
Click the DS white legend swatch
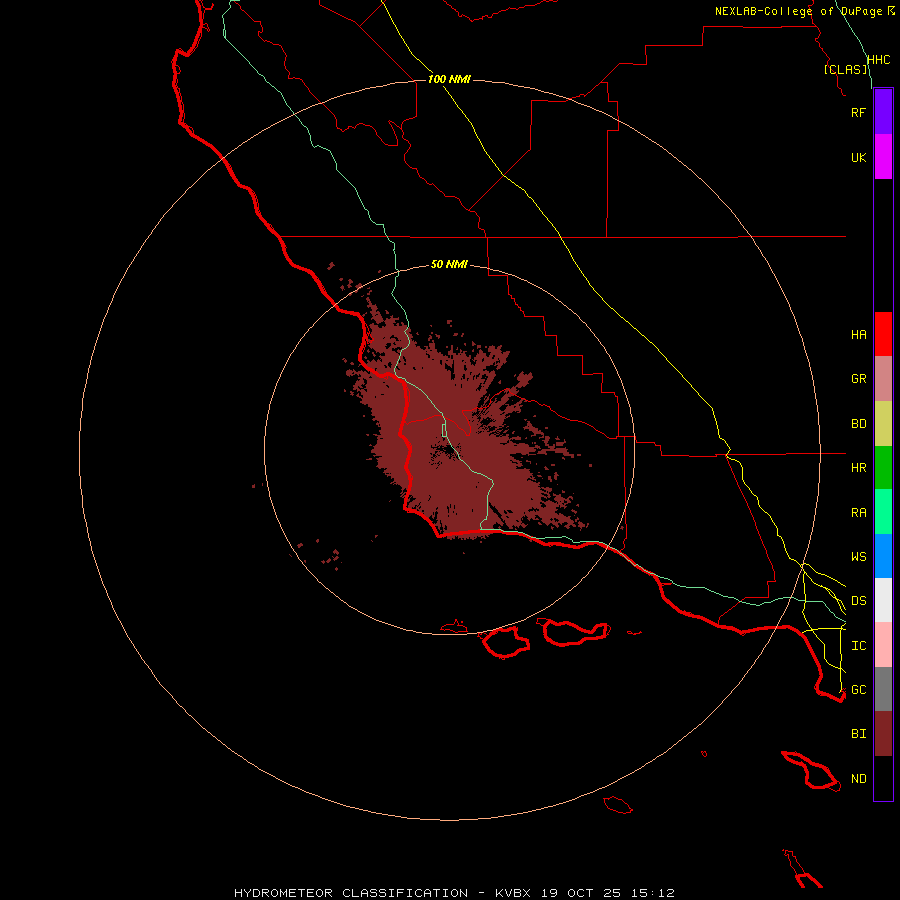pos(883,600)
